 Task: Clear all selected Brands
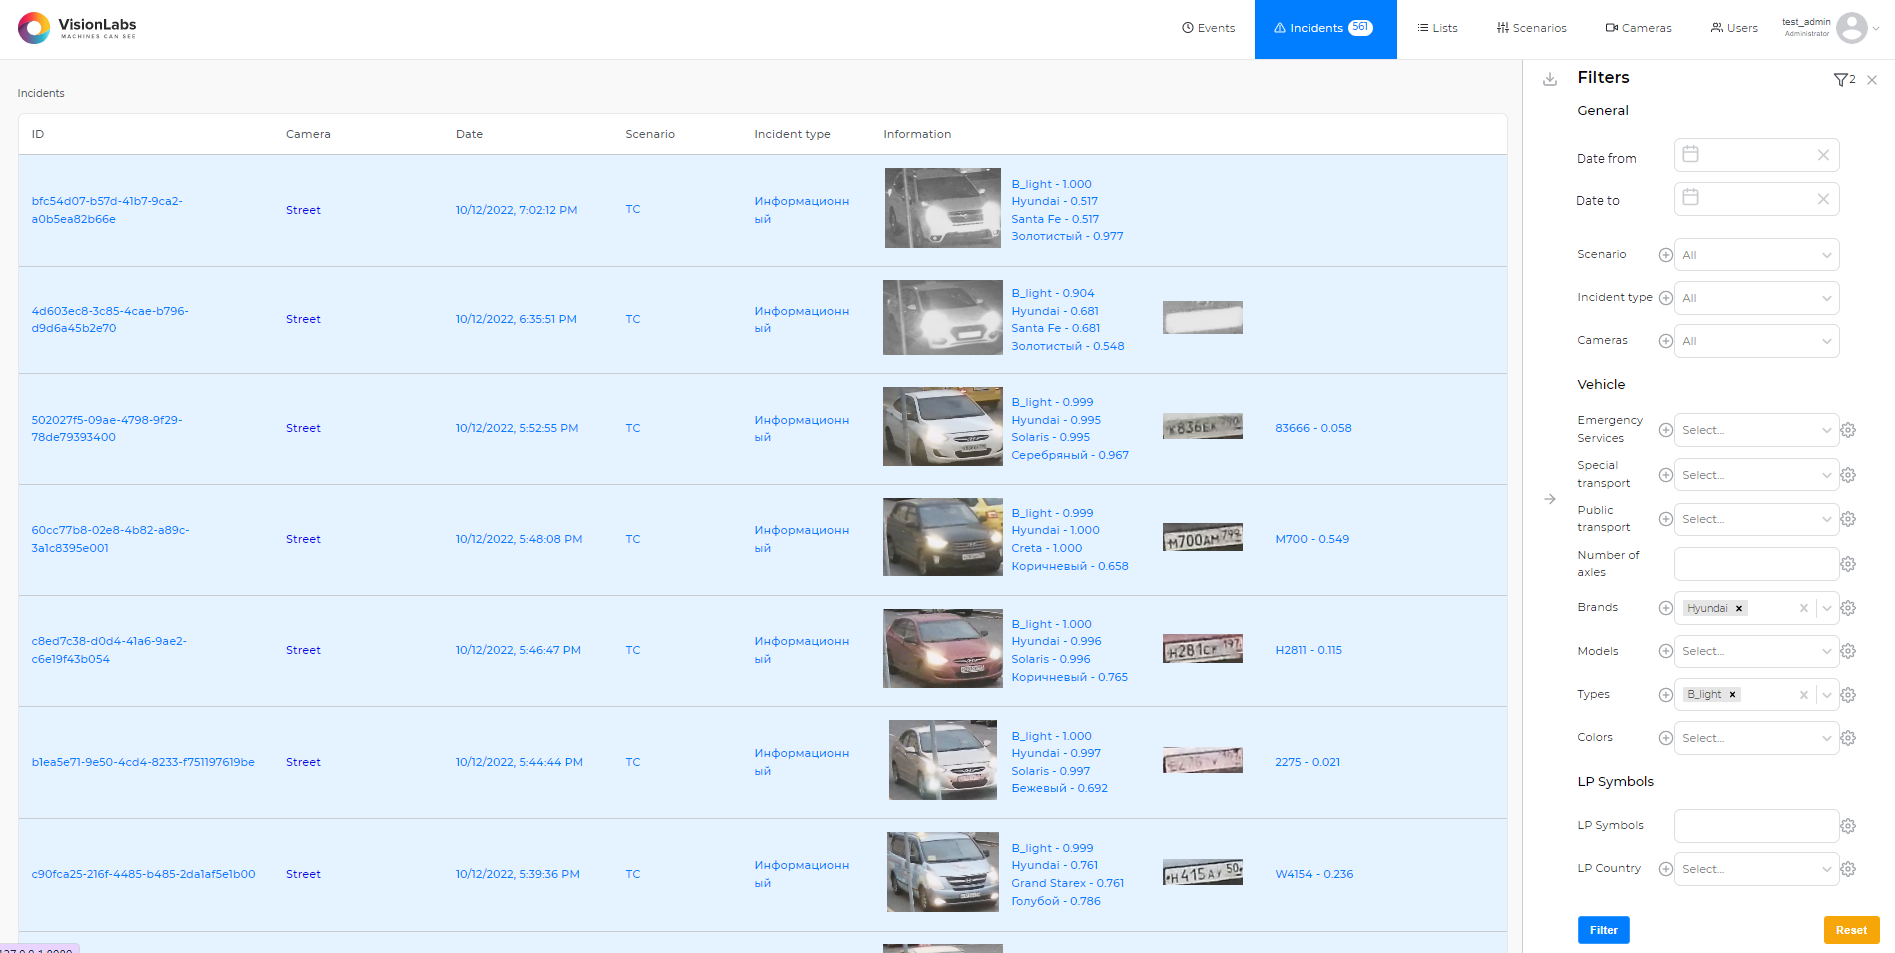point(1804,608)
